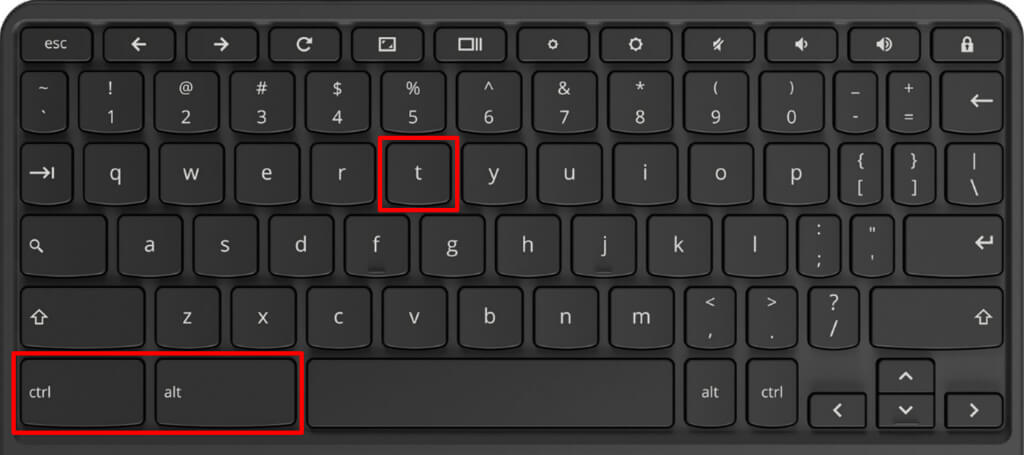1024x455 pixels.
Task: Click the esc key
Action: coord(56,44)
